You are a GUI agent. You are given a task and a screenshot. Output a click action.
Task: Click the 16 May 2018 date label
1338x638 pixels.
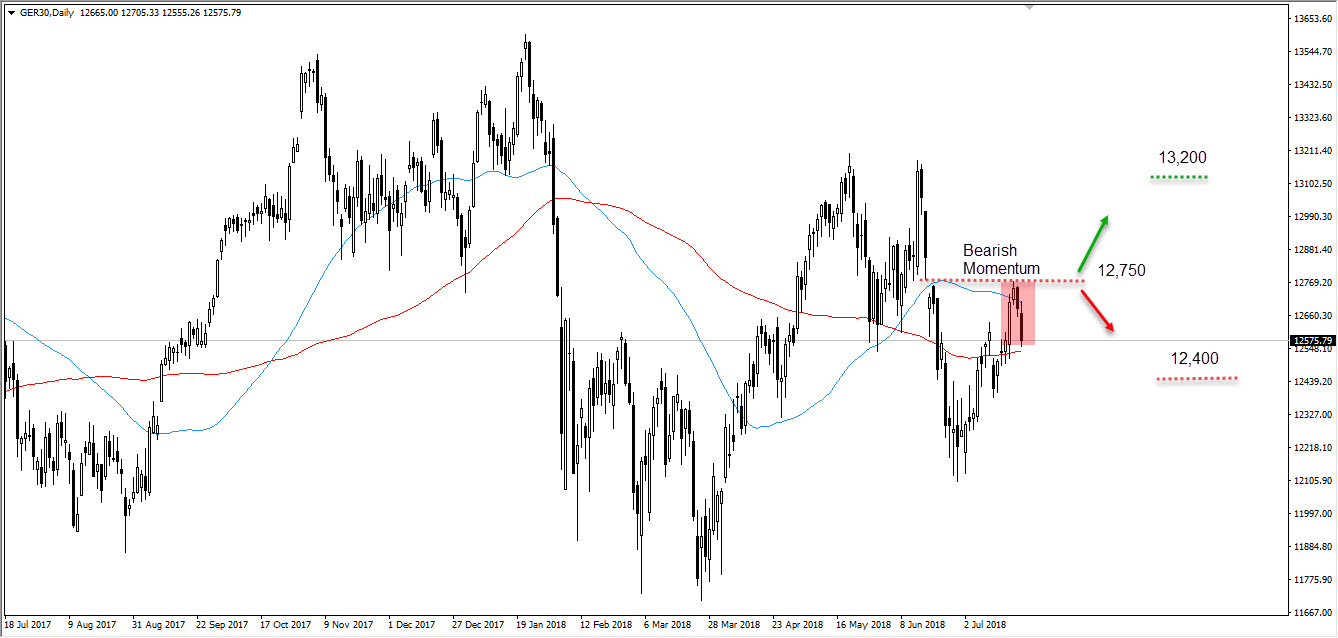[x=864, y=624]
